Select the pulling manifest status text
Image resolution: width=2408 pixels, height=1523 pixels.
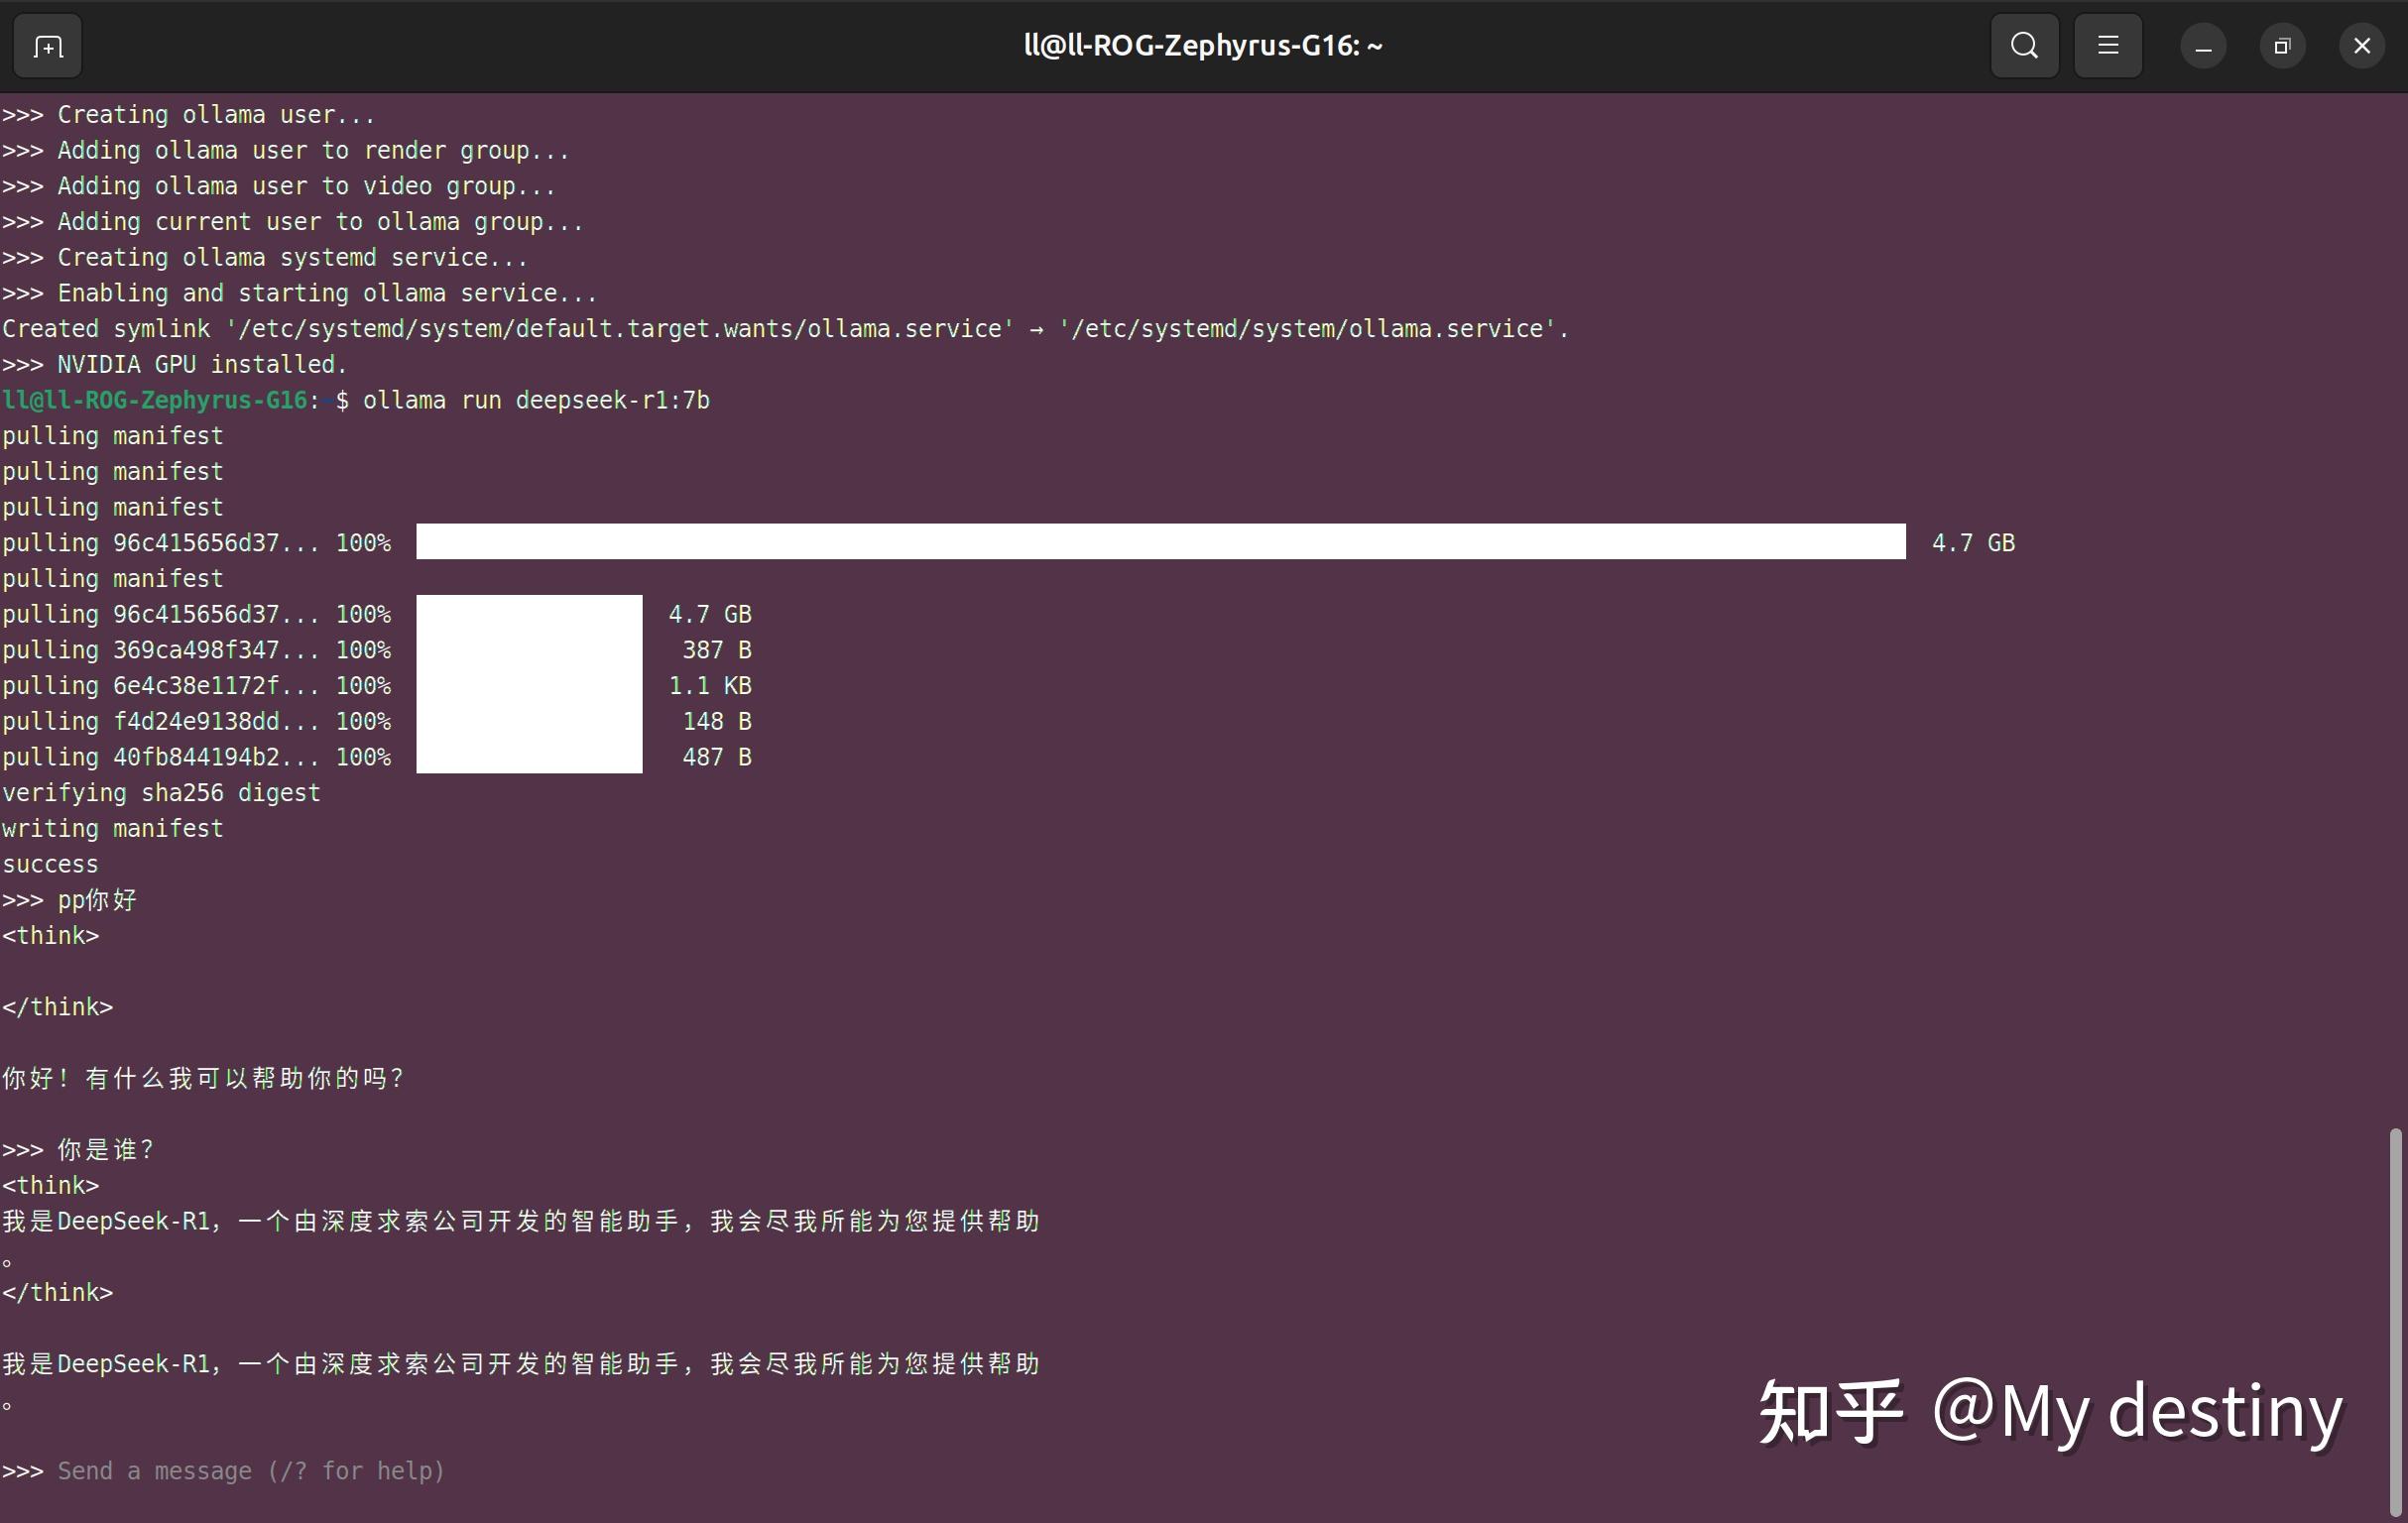pyautogui.click(x=113, y=435)
